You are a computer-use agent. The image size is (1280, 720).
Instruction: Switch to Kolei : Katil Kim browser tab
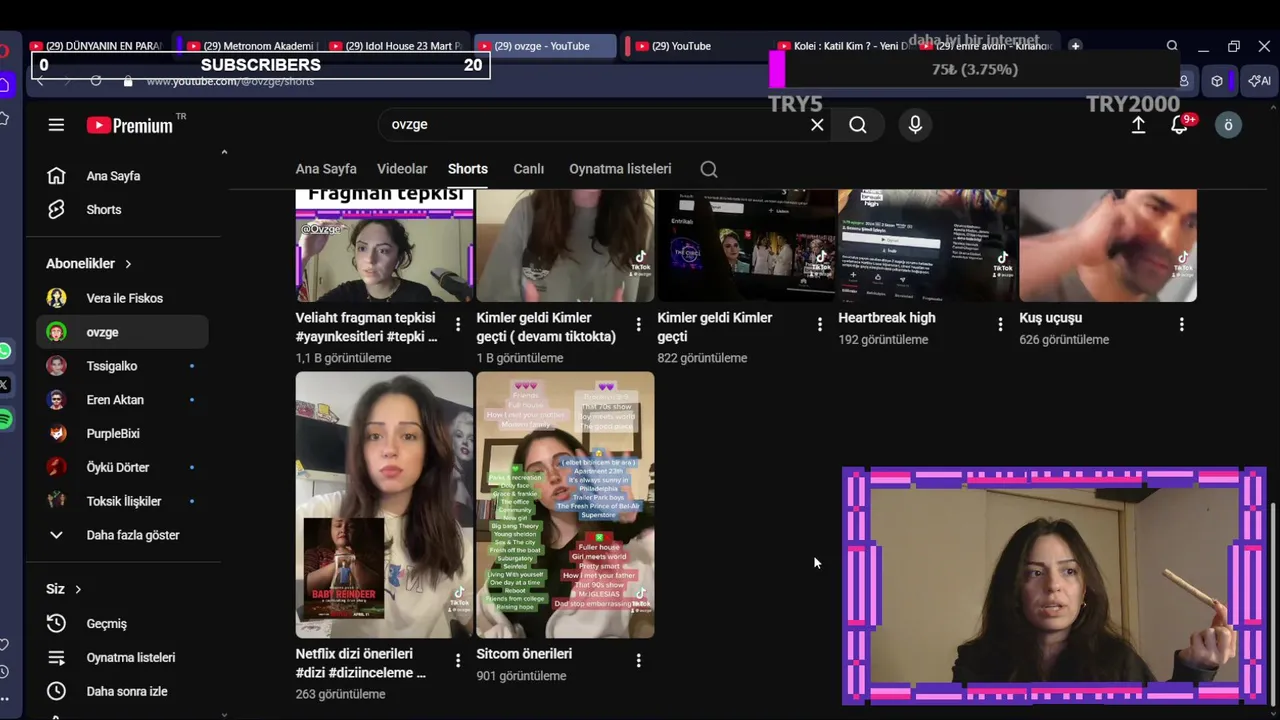pyautogui.click(x=843, y=46)
